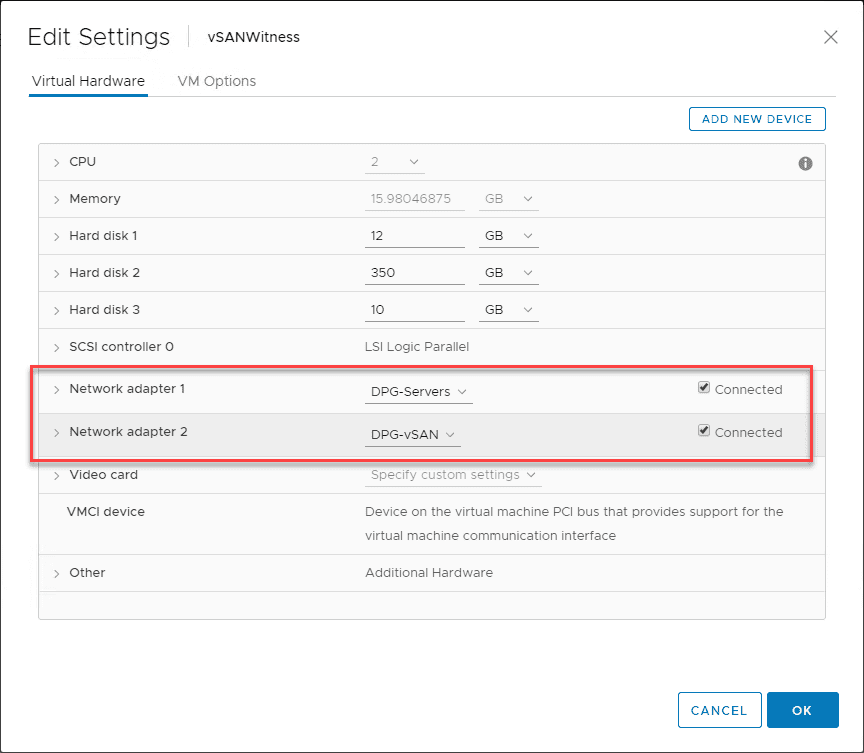
Task: Open the DPG-vSAN network dropdown
Action: pyautogui.click(x=412, y=434)
